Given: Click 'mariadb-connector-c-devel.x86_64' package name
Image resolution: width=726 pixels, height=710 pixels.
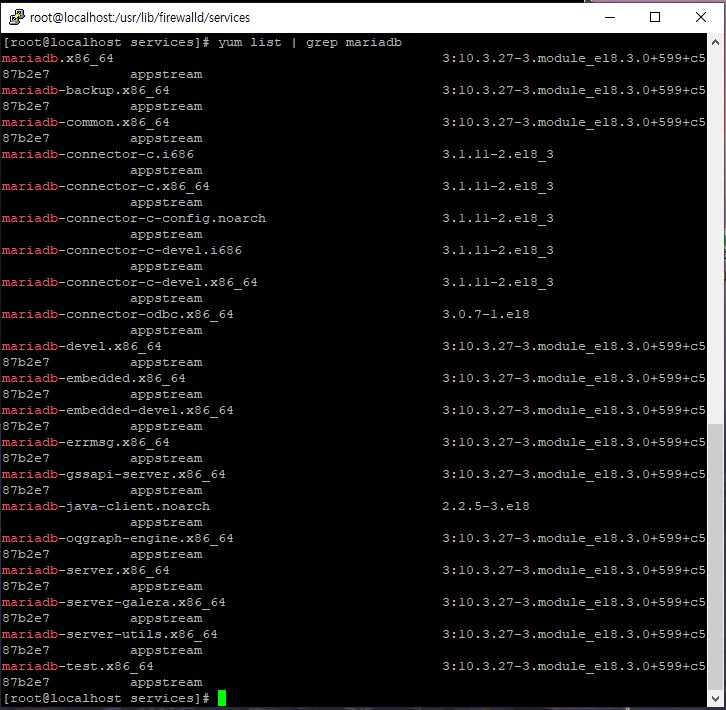Looking at the screenshot, I should (x=130, y=282).
